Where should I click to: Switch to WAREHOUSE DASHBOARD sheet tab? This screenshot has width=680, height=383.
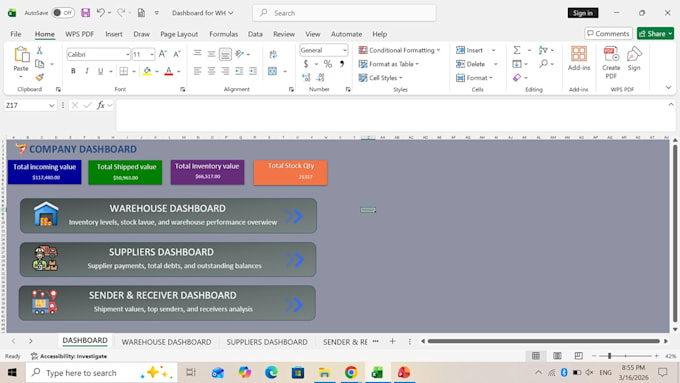pos(167,342)
